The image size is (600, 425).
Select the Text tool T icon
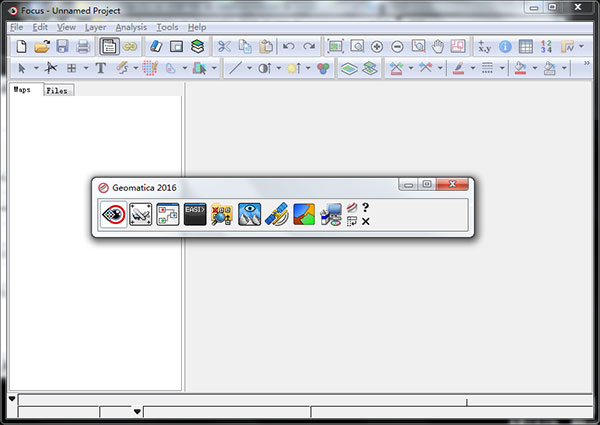click(x=100, y=68)
